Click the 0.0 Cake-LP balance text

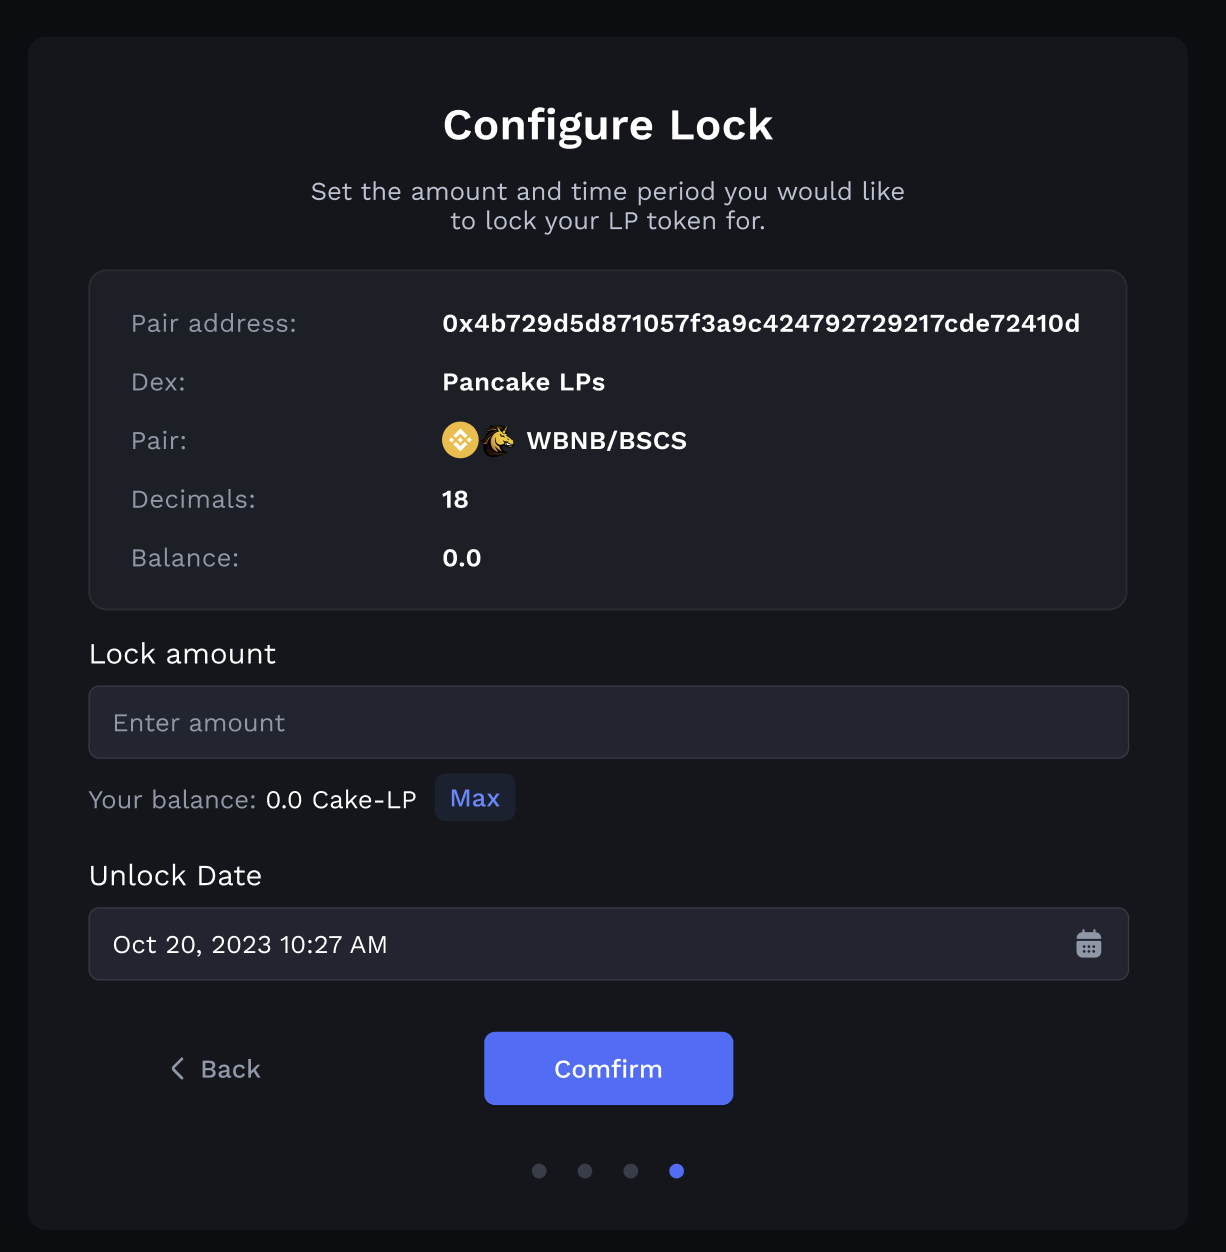[x=341, y=800]
